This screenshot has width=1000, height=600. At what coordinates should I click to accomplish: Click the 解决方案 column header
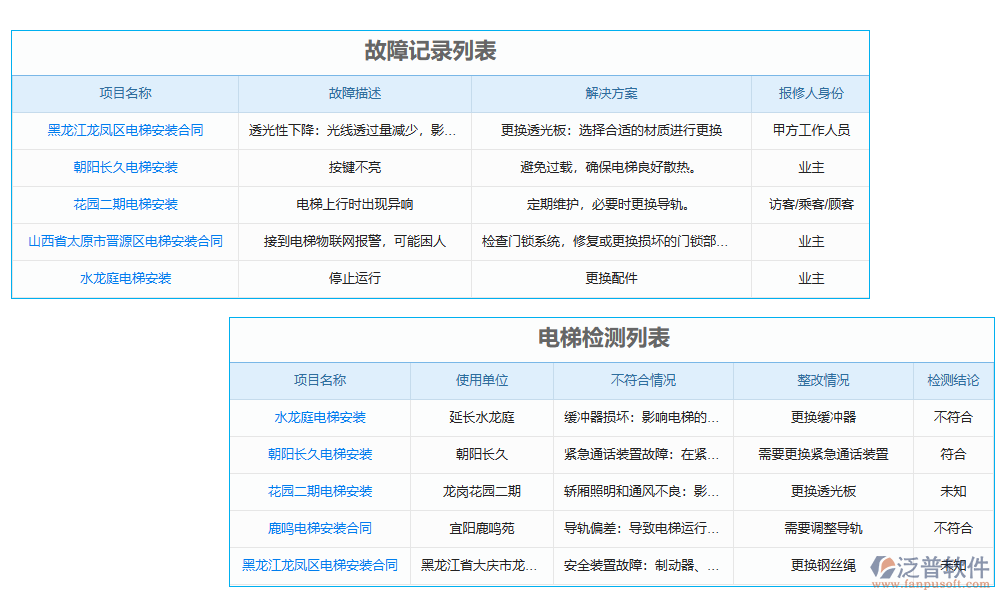[611, 93]
